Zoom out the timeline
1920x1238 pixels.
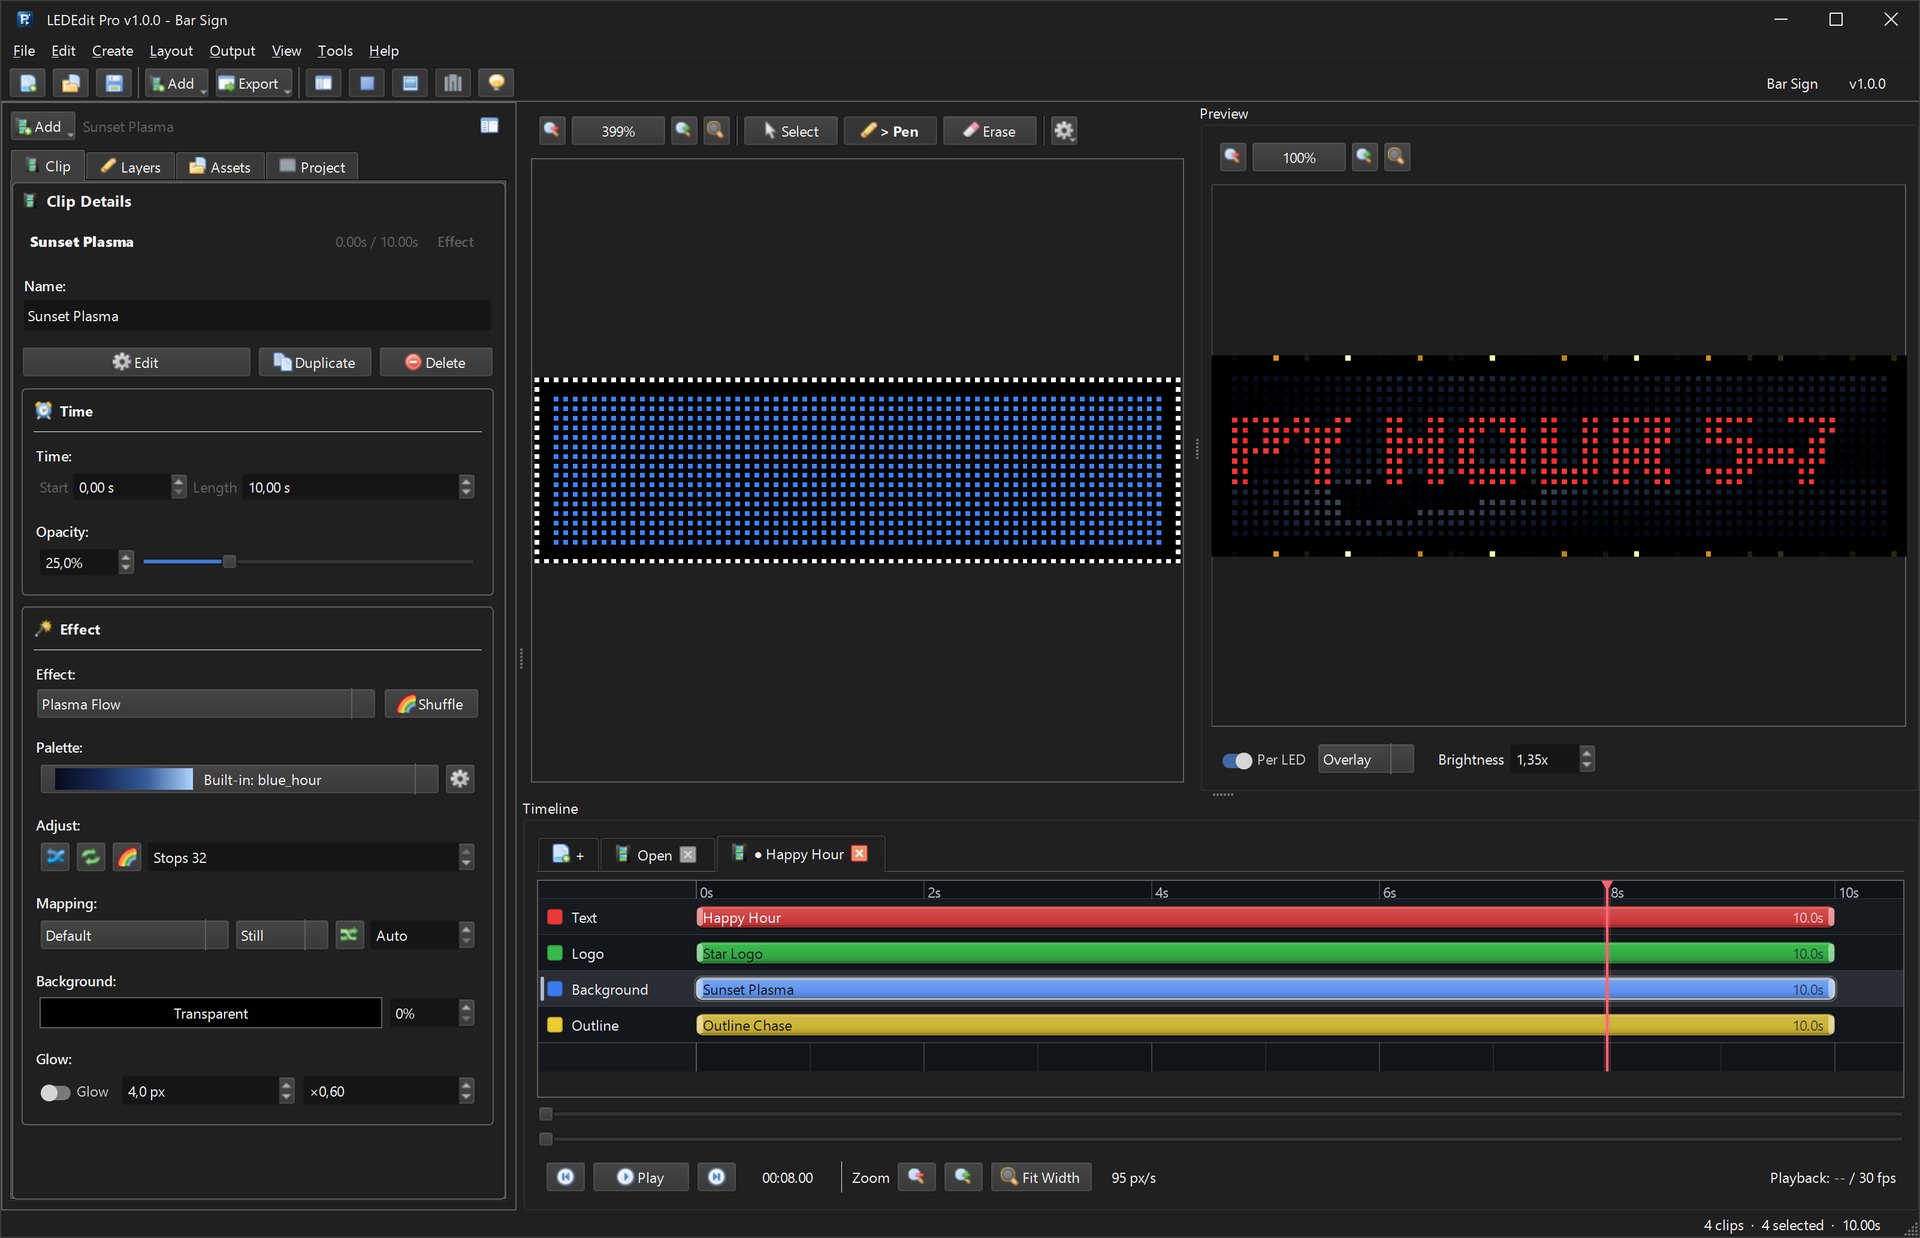(x=916, y=1177)
